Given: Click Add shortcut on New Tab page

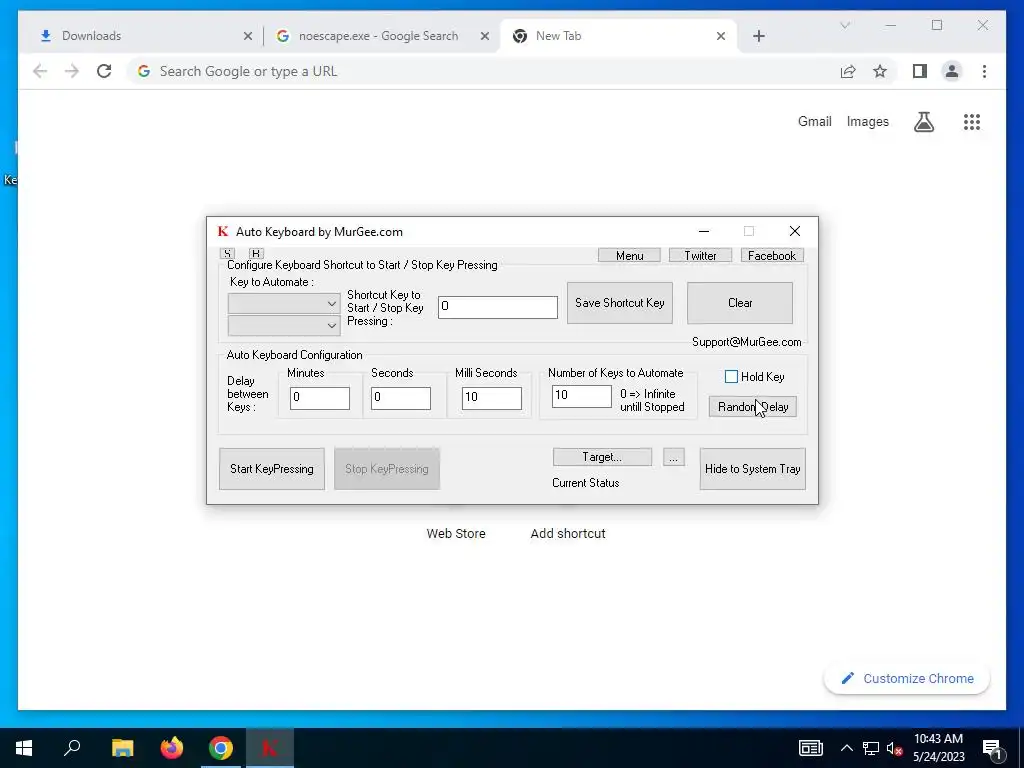Looking at the screenshot, I should tap(568, 534).
